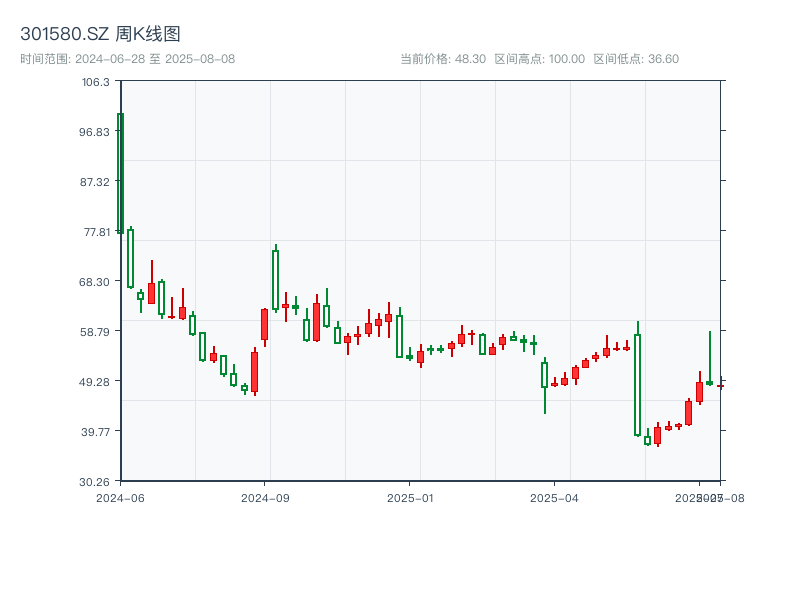Screen dimensions: 800x600
Task: Click y-axis label 96.83
Action: [94, 132]
